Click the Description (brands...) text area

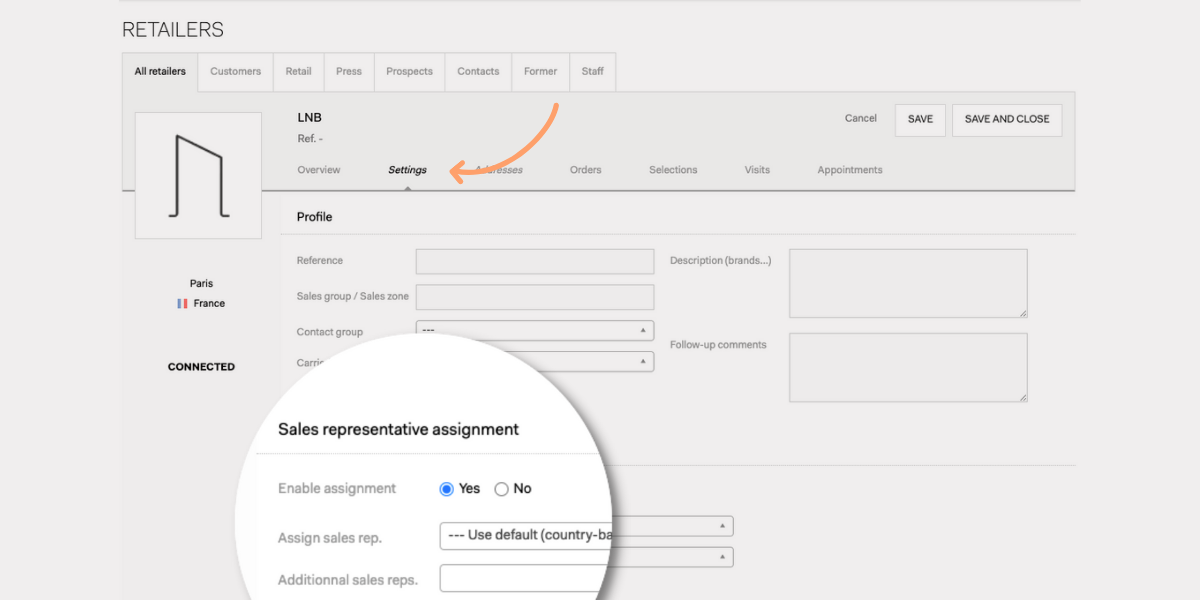click(x=907, y=283)
